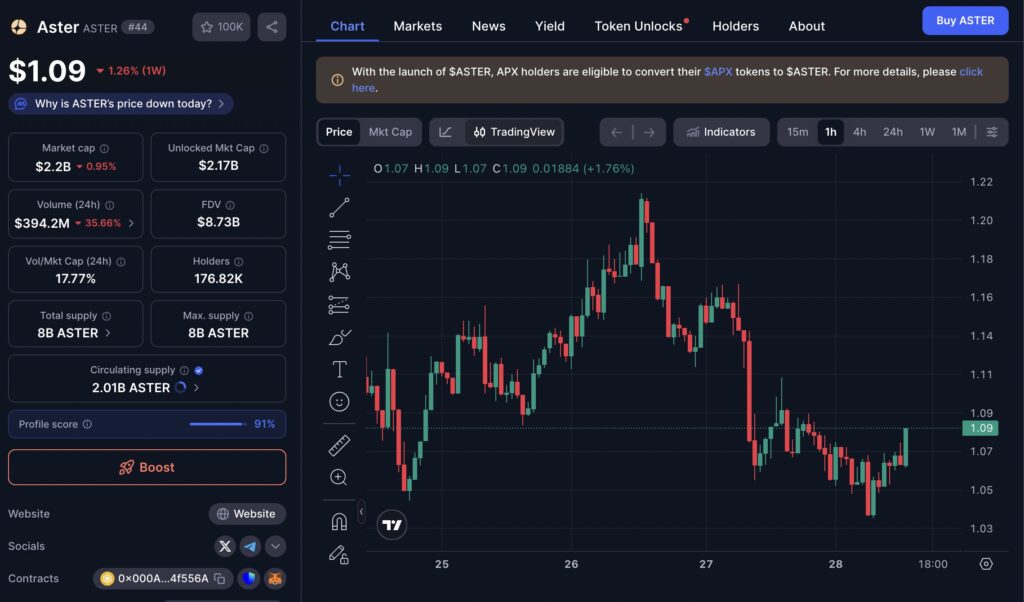Open the About tab
The height and width of the screenshot is (602, 1024).
tap(807, 26)
